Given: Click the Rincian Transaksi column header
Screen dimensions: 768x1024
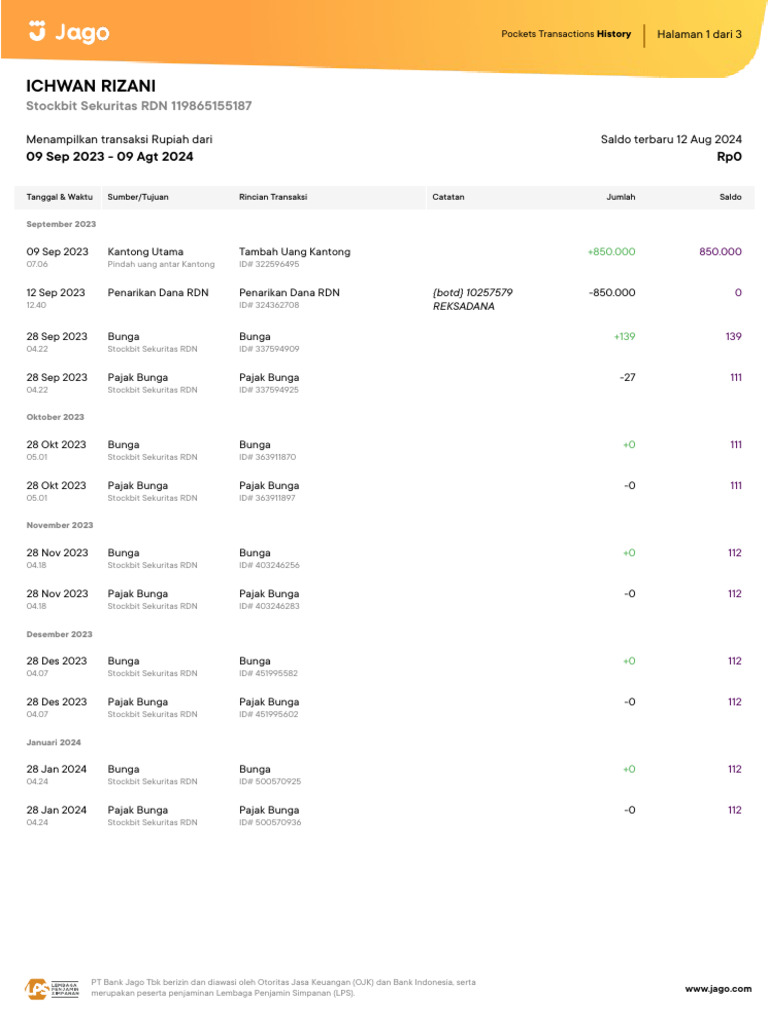Looking at the screenshot, I should 273,197.
